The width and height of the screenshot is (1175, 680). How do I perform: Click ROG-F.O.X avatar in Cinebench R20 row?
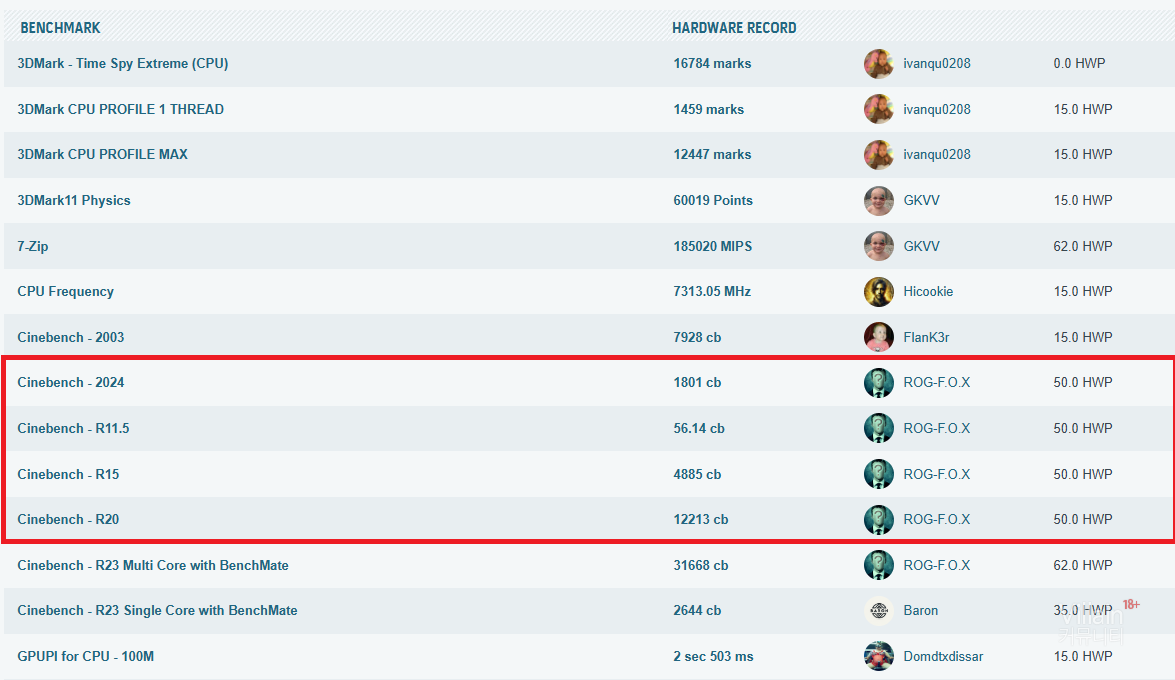[878, 520]
